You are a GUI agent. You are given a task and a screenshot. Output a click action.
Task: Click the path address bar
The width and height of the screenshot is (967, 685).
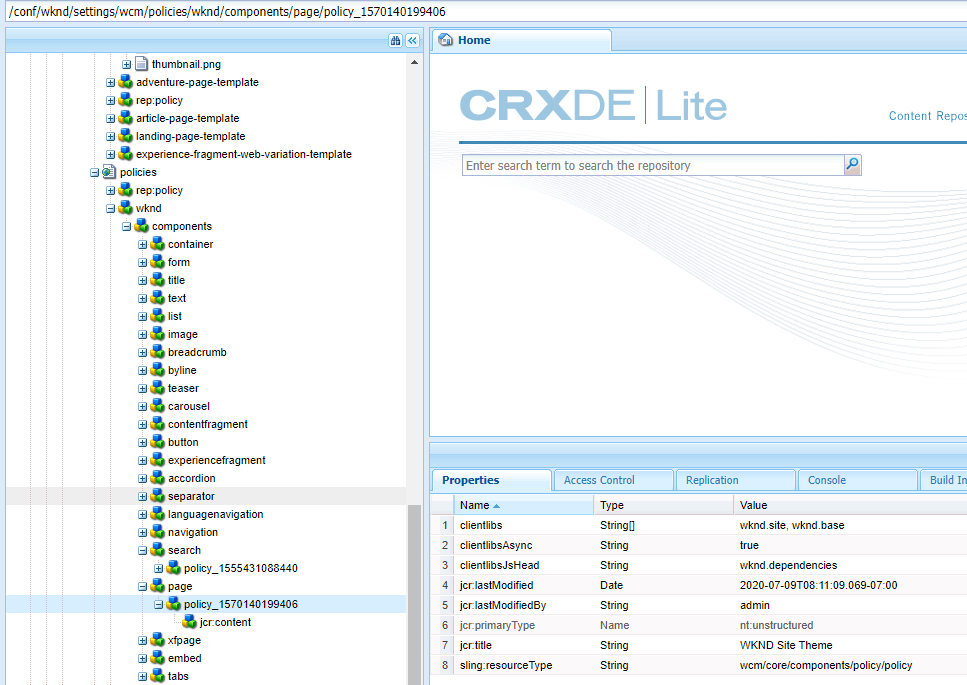484,11
